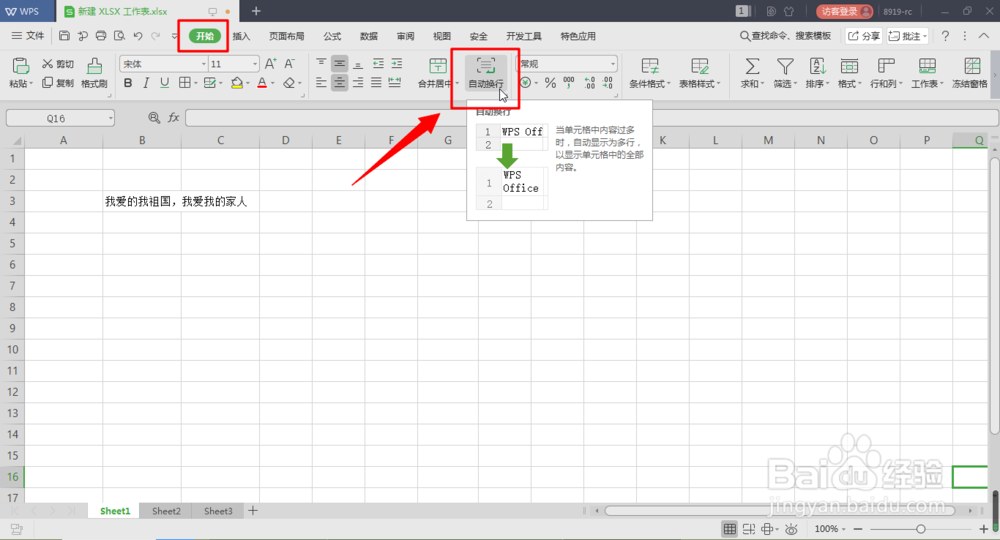
Task: Align text to top of cell
Action: (x=321, y=63)
